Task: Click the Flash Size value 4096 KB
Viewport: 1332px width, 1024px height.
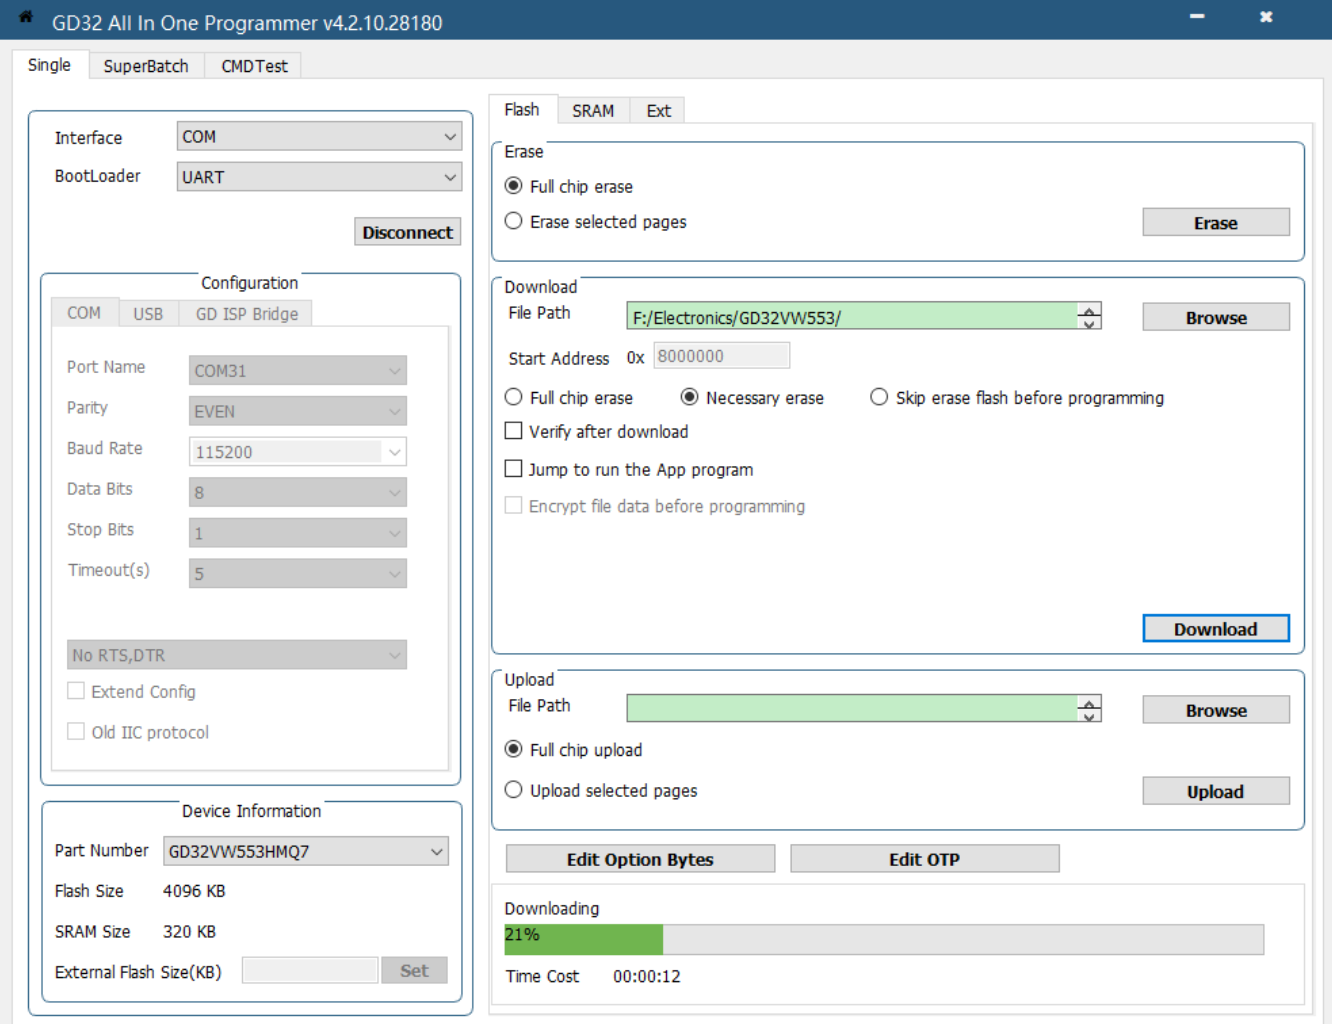Action: point(194,890)
